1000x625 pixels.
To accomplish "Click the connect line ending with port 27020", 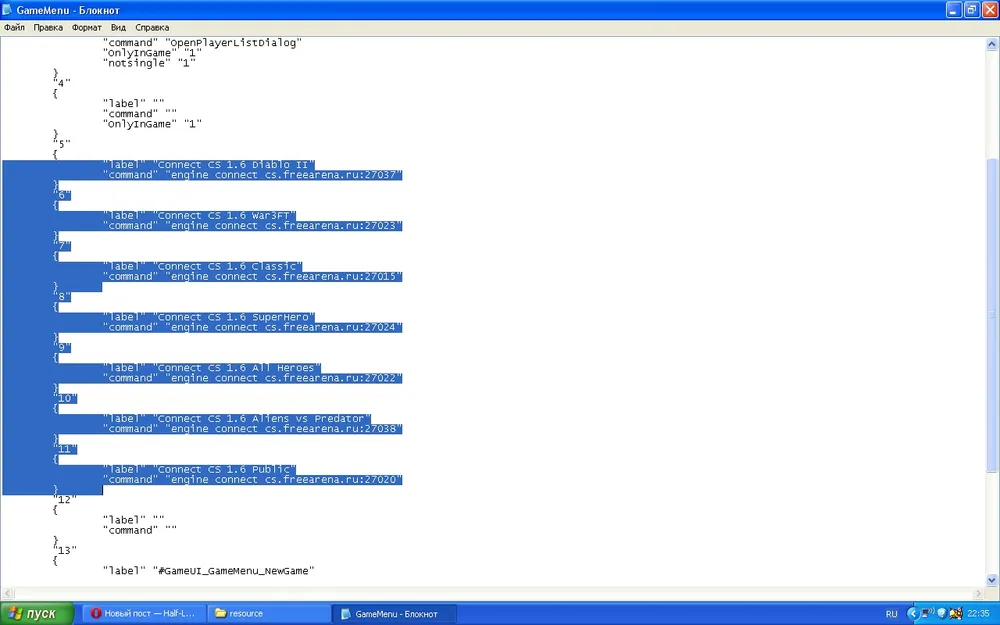I will click(253, 480).
